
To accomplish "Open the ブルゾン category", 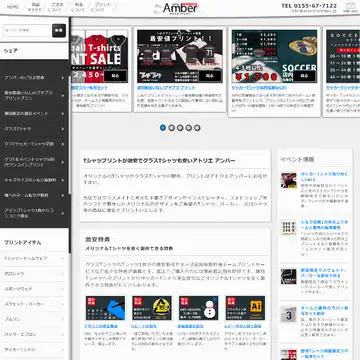I will [x=34, y=319].
